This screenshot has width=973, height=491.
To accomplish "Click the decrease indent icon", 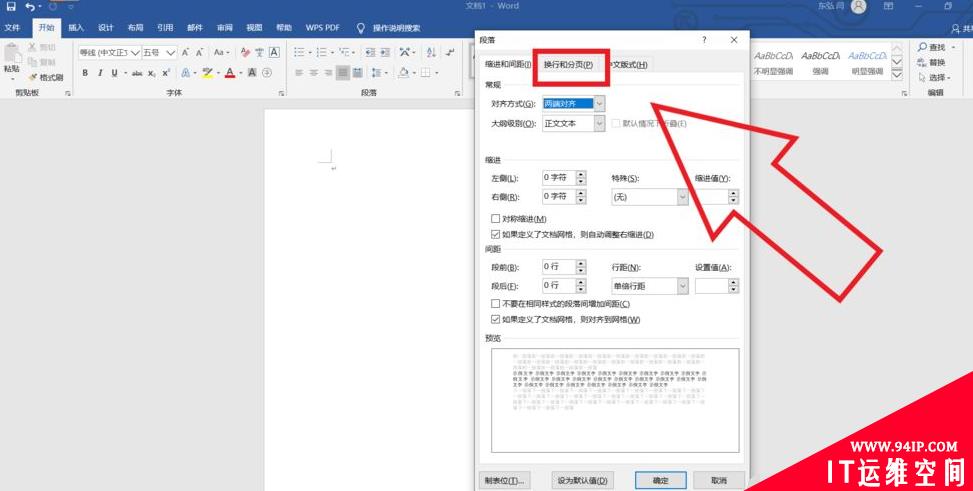I will tap(370, 53).
